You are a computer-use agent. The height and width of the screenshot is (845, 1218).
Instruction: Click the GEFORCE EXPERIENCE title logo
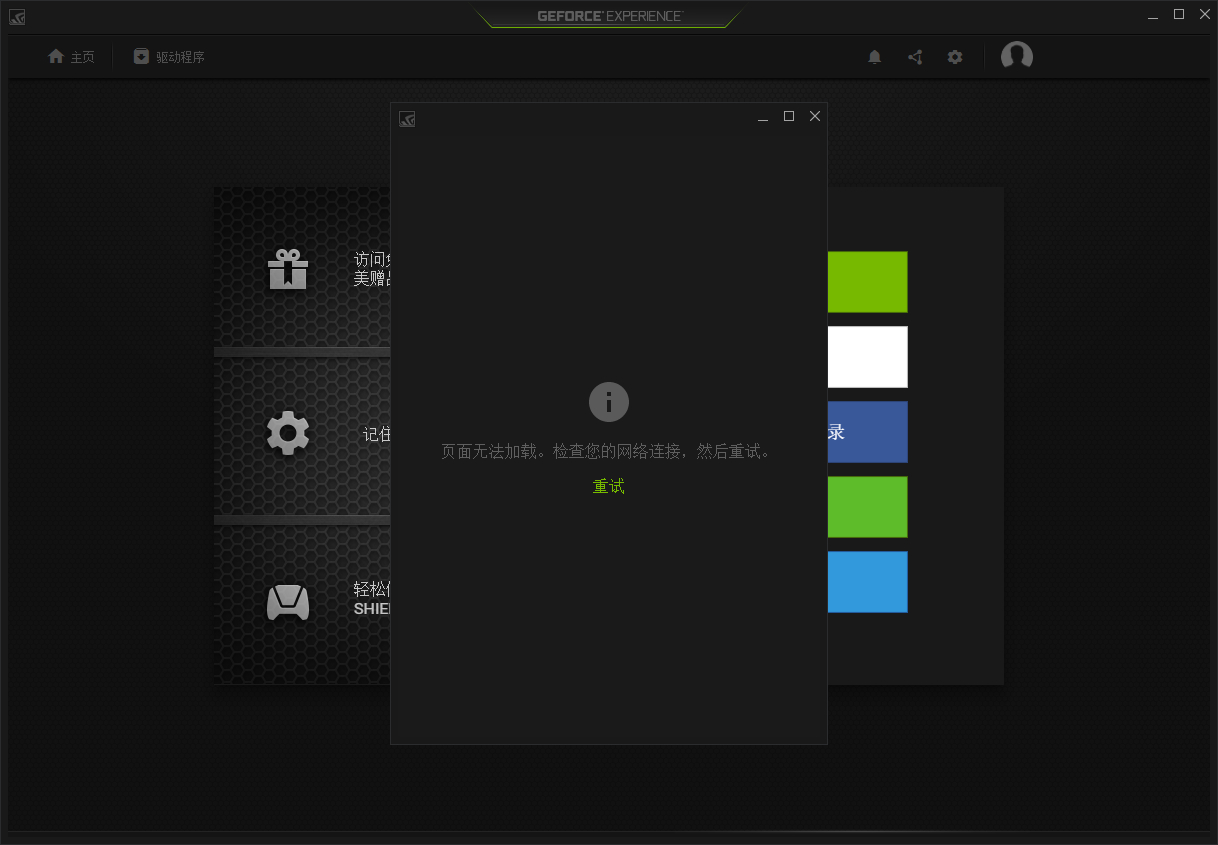[x=609, y=16]
